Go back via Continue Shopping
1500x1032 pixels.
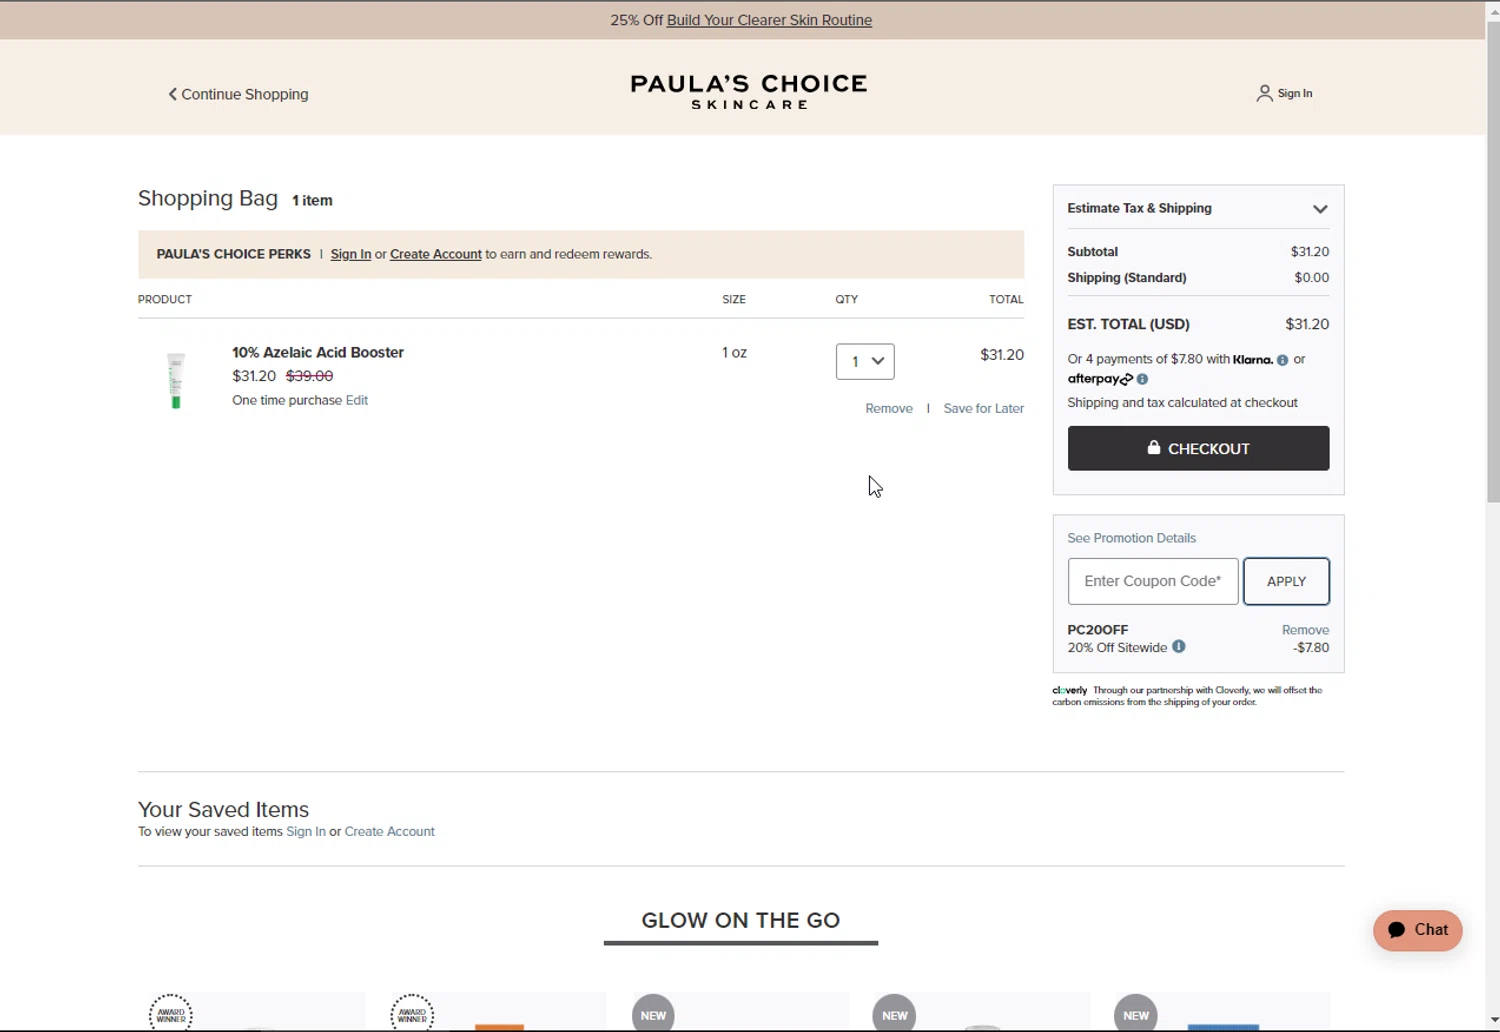[x=238, y=94]
